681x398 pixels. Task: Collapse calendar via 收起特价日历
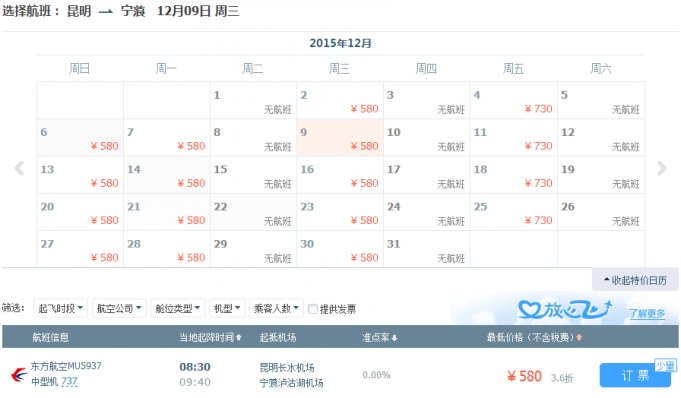click(635, 280)
